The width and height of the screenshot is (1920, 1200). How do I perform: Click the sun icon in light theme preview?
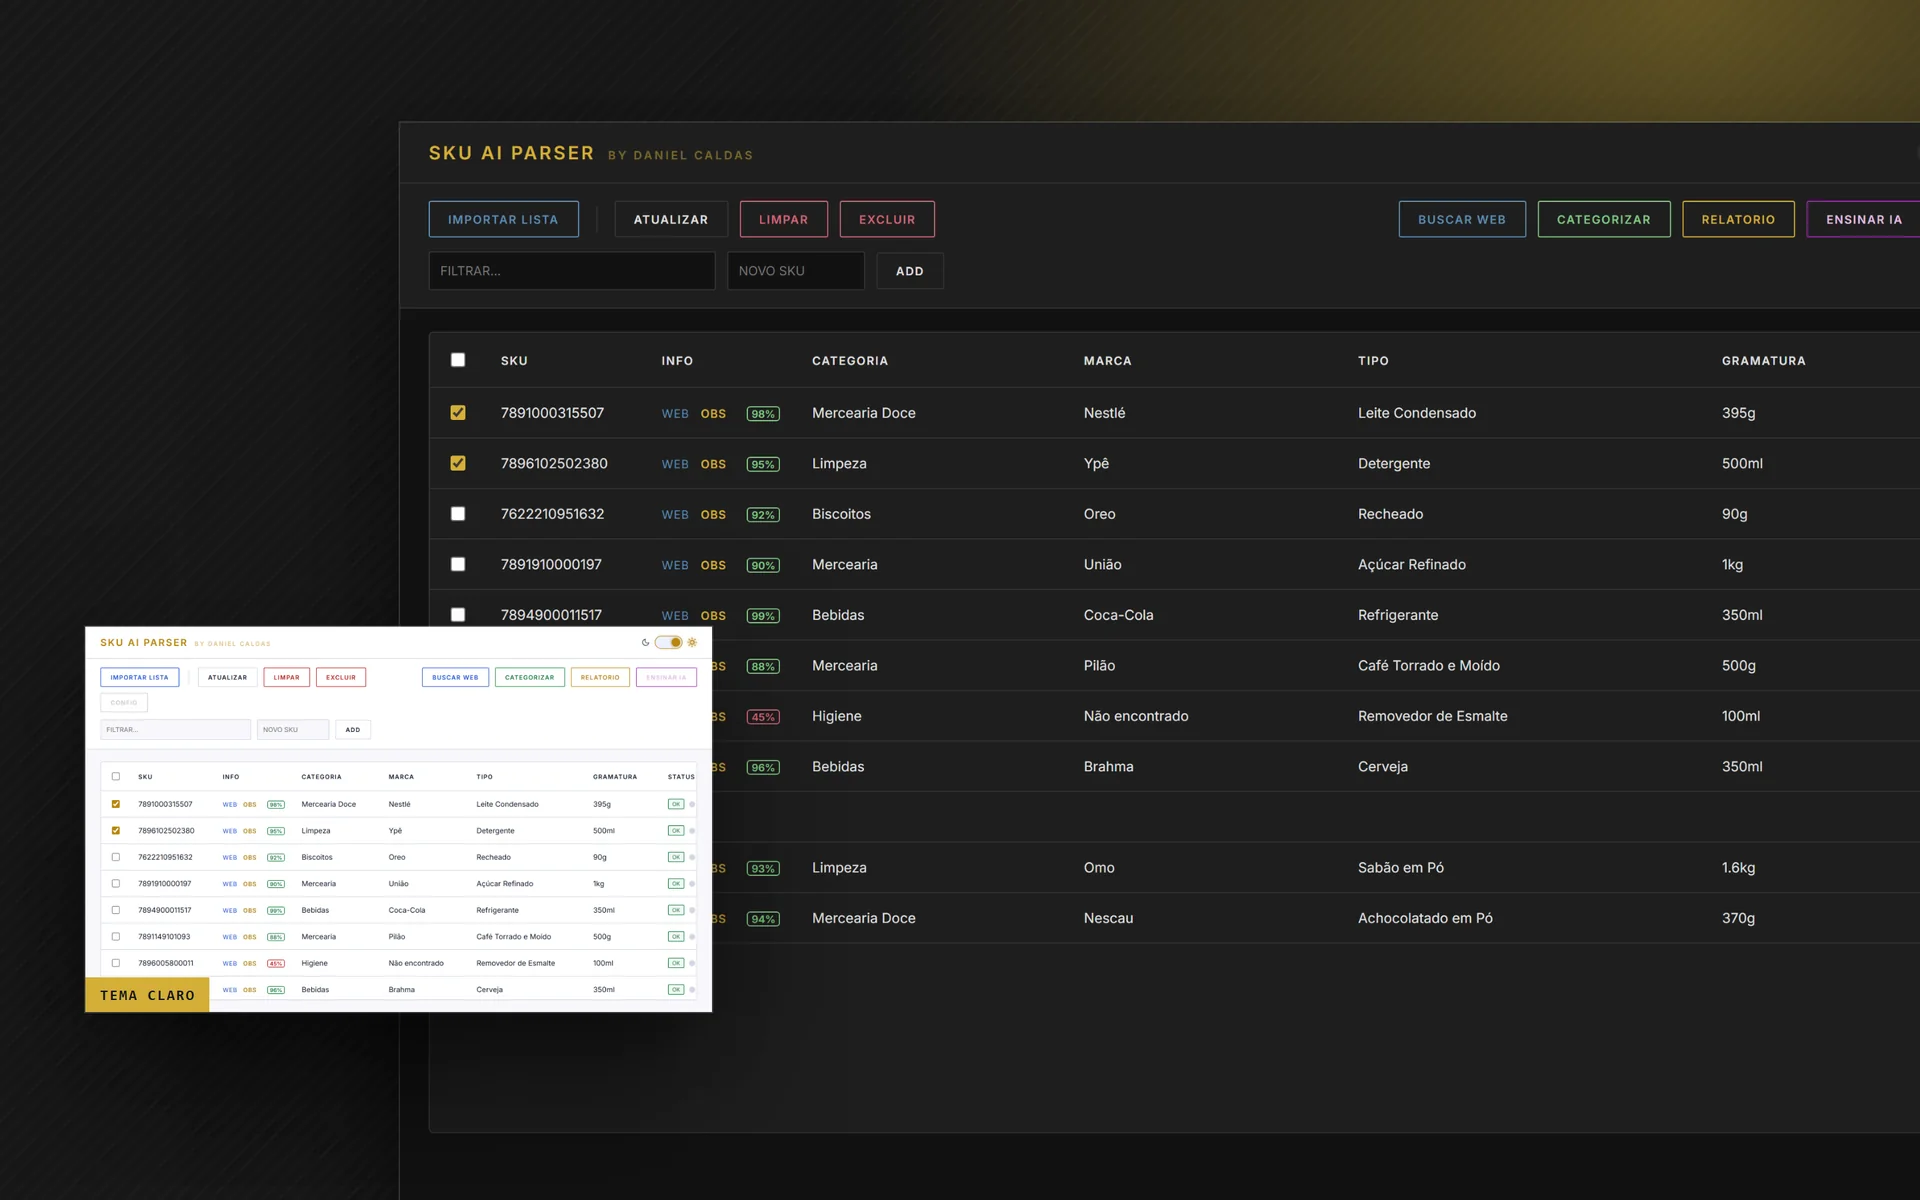tap(692, 643)
